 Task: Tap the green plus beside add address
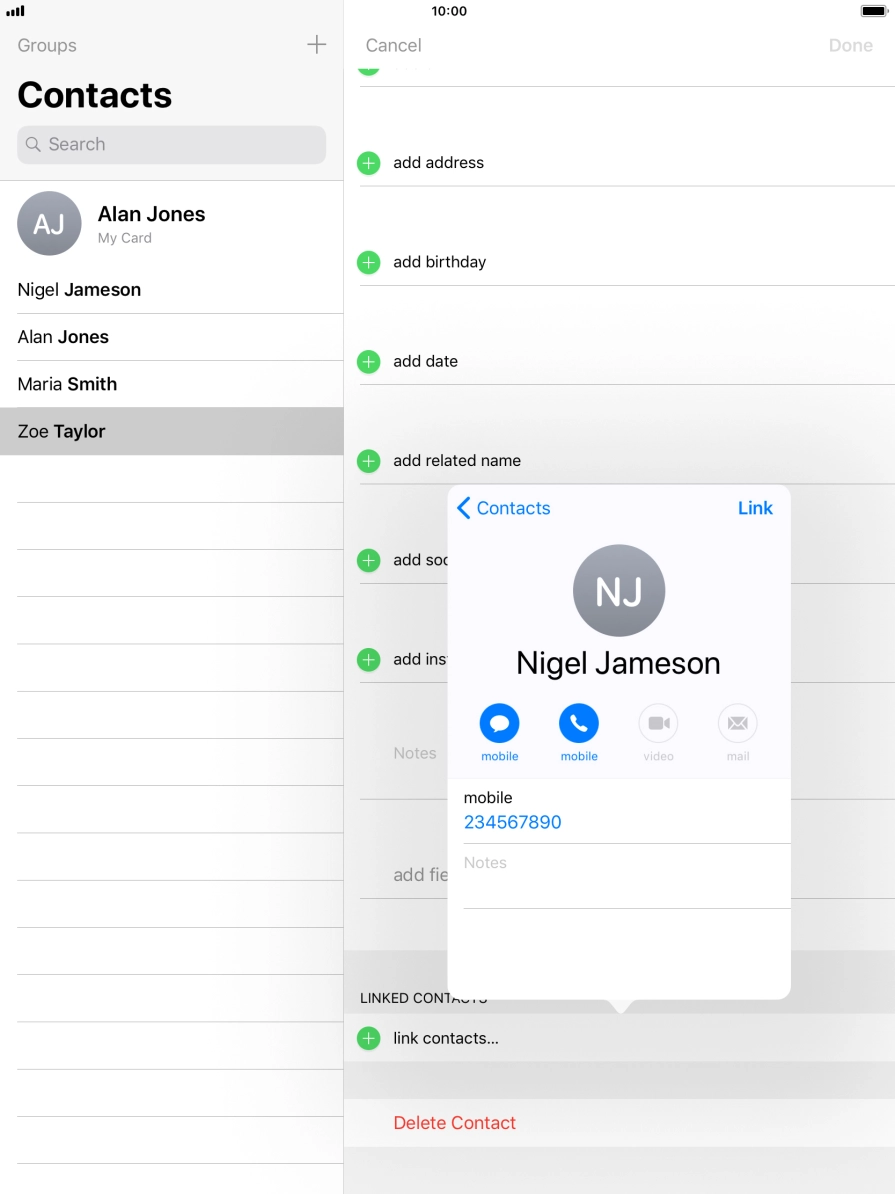[369, 163]
